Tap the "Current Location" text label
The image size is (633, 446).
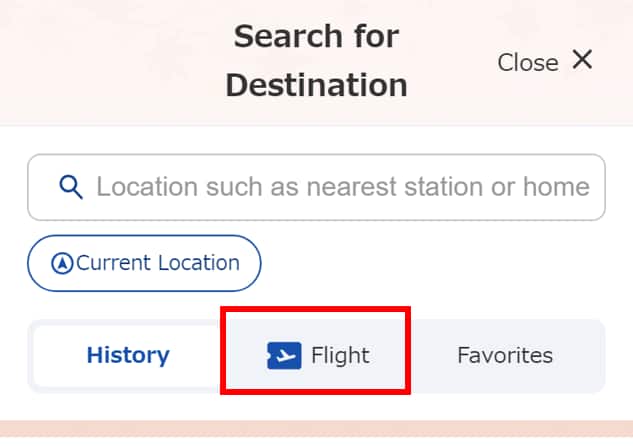coord(158,264)
